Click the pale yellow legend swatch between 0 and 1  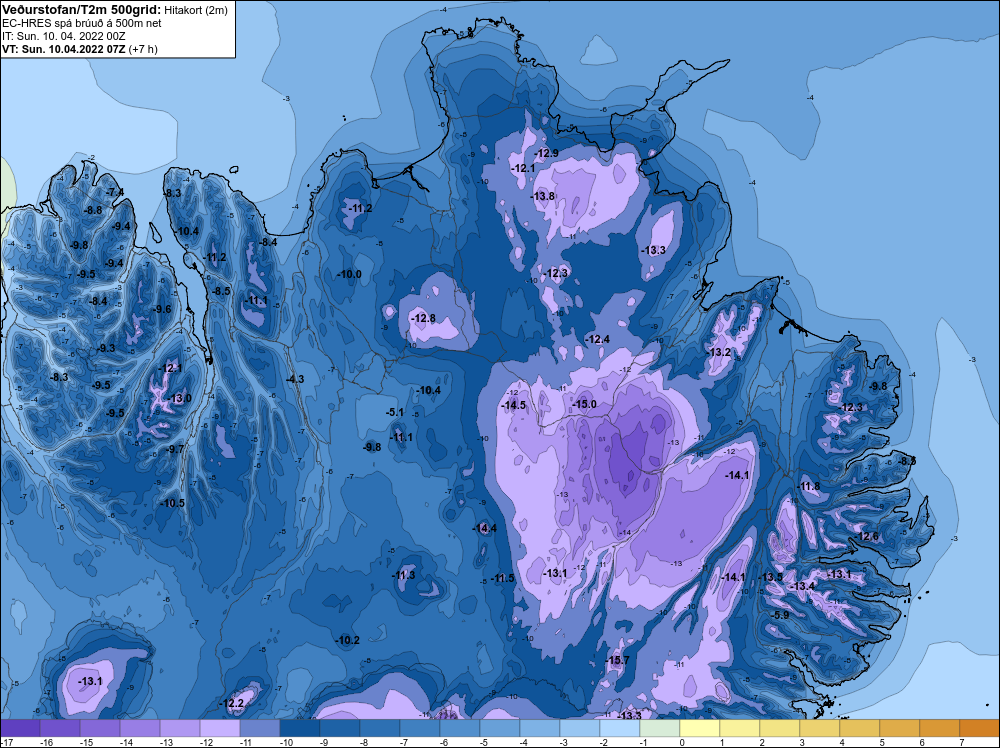700,728
